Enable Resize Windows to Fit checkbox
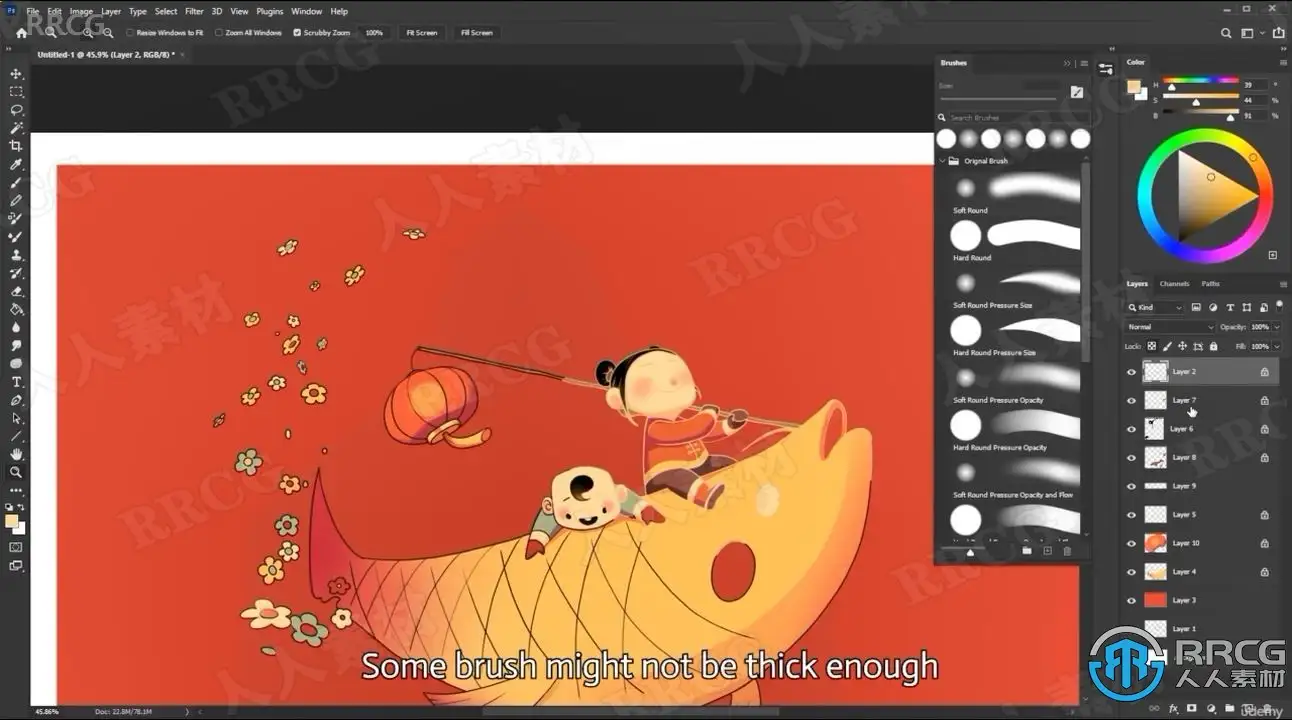Viewport: 1292px width, 720px height. coord(130,33)
